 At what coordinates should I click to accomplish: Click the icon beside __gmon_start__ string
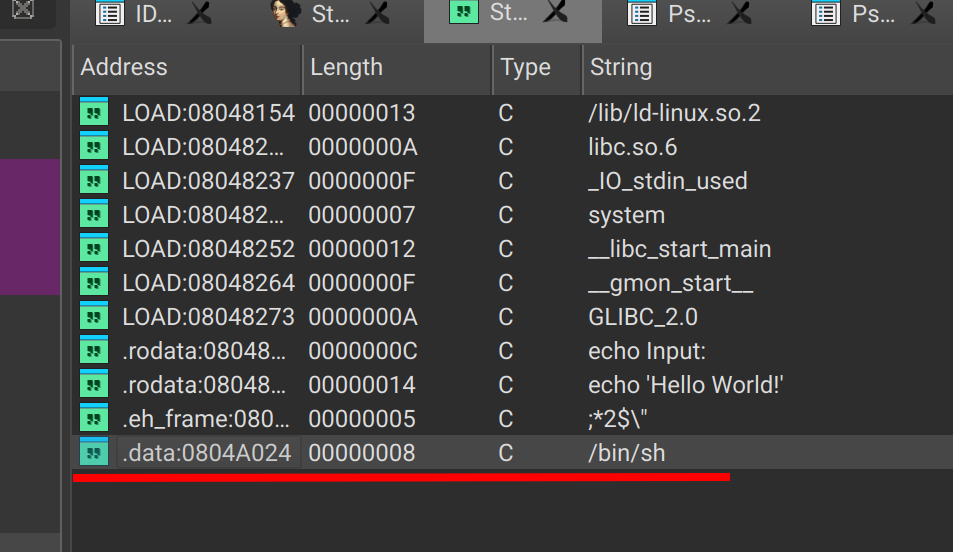coord(93,283)
